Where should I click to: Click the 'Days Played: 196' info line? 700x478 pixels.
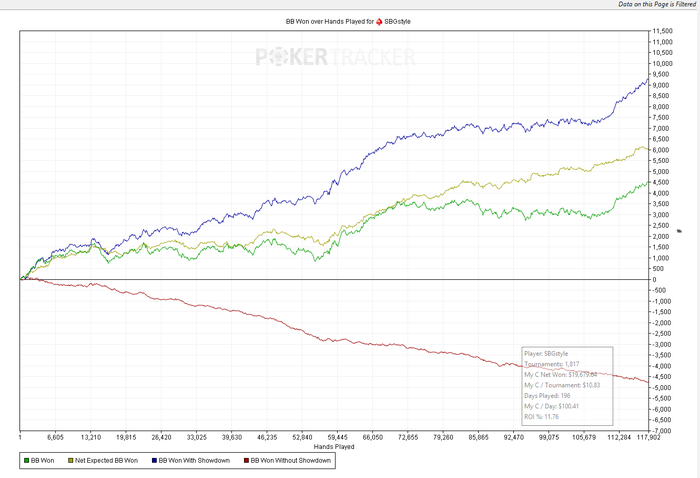547,396
